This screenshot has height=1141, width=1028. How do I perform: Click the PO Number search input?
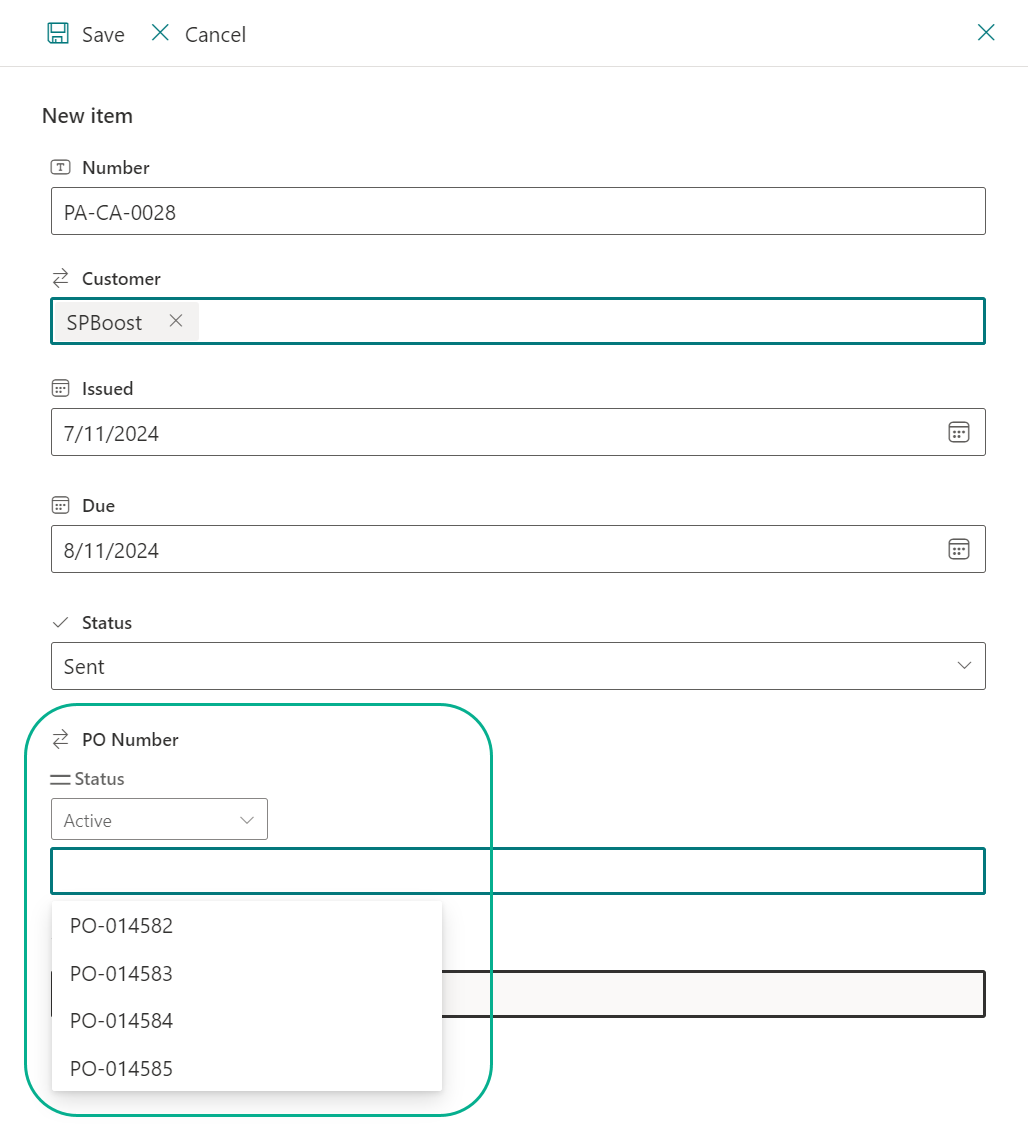pyautogui.click(x=518, y=871)
